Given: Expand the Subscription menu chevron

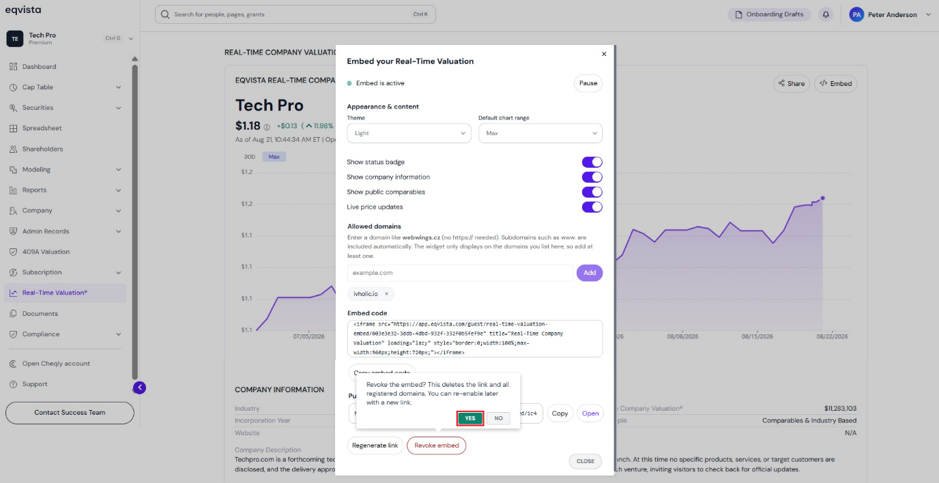Looking at the screenshot, I should click(118, 272).
